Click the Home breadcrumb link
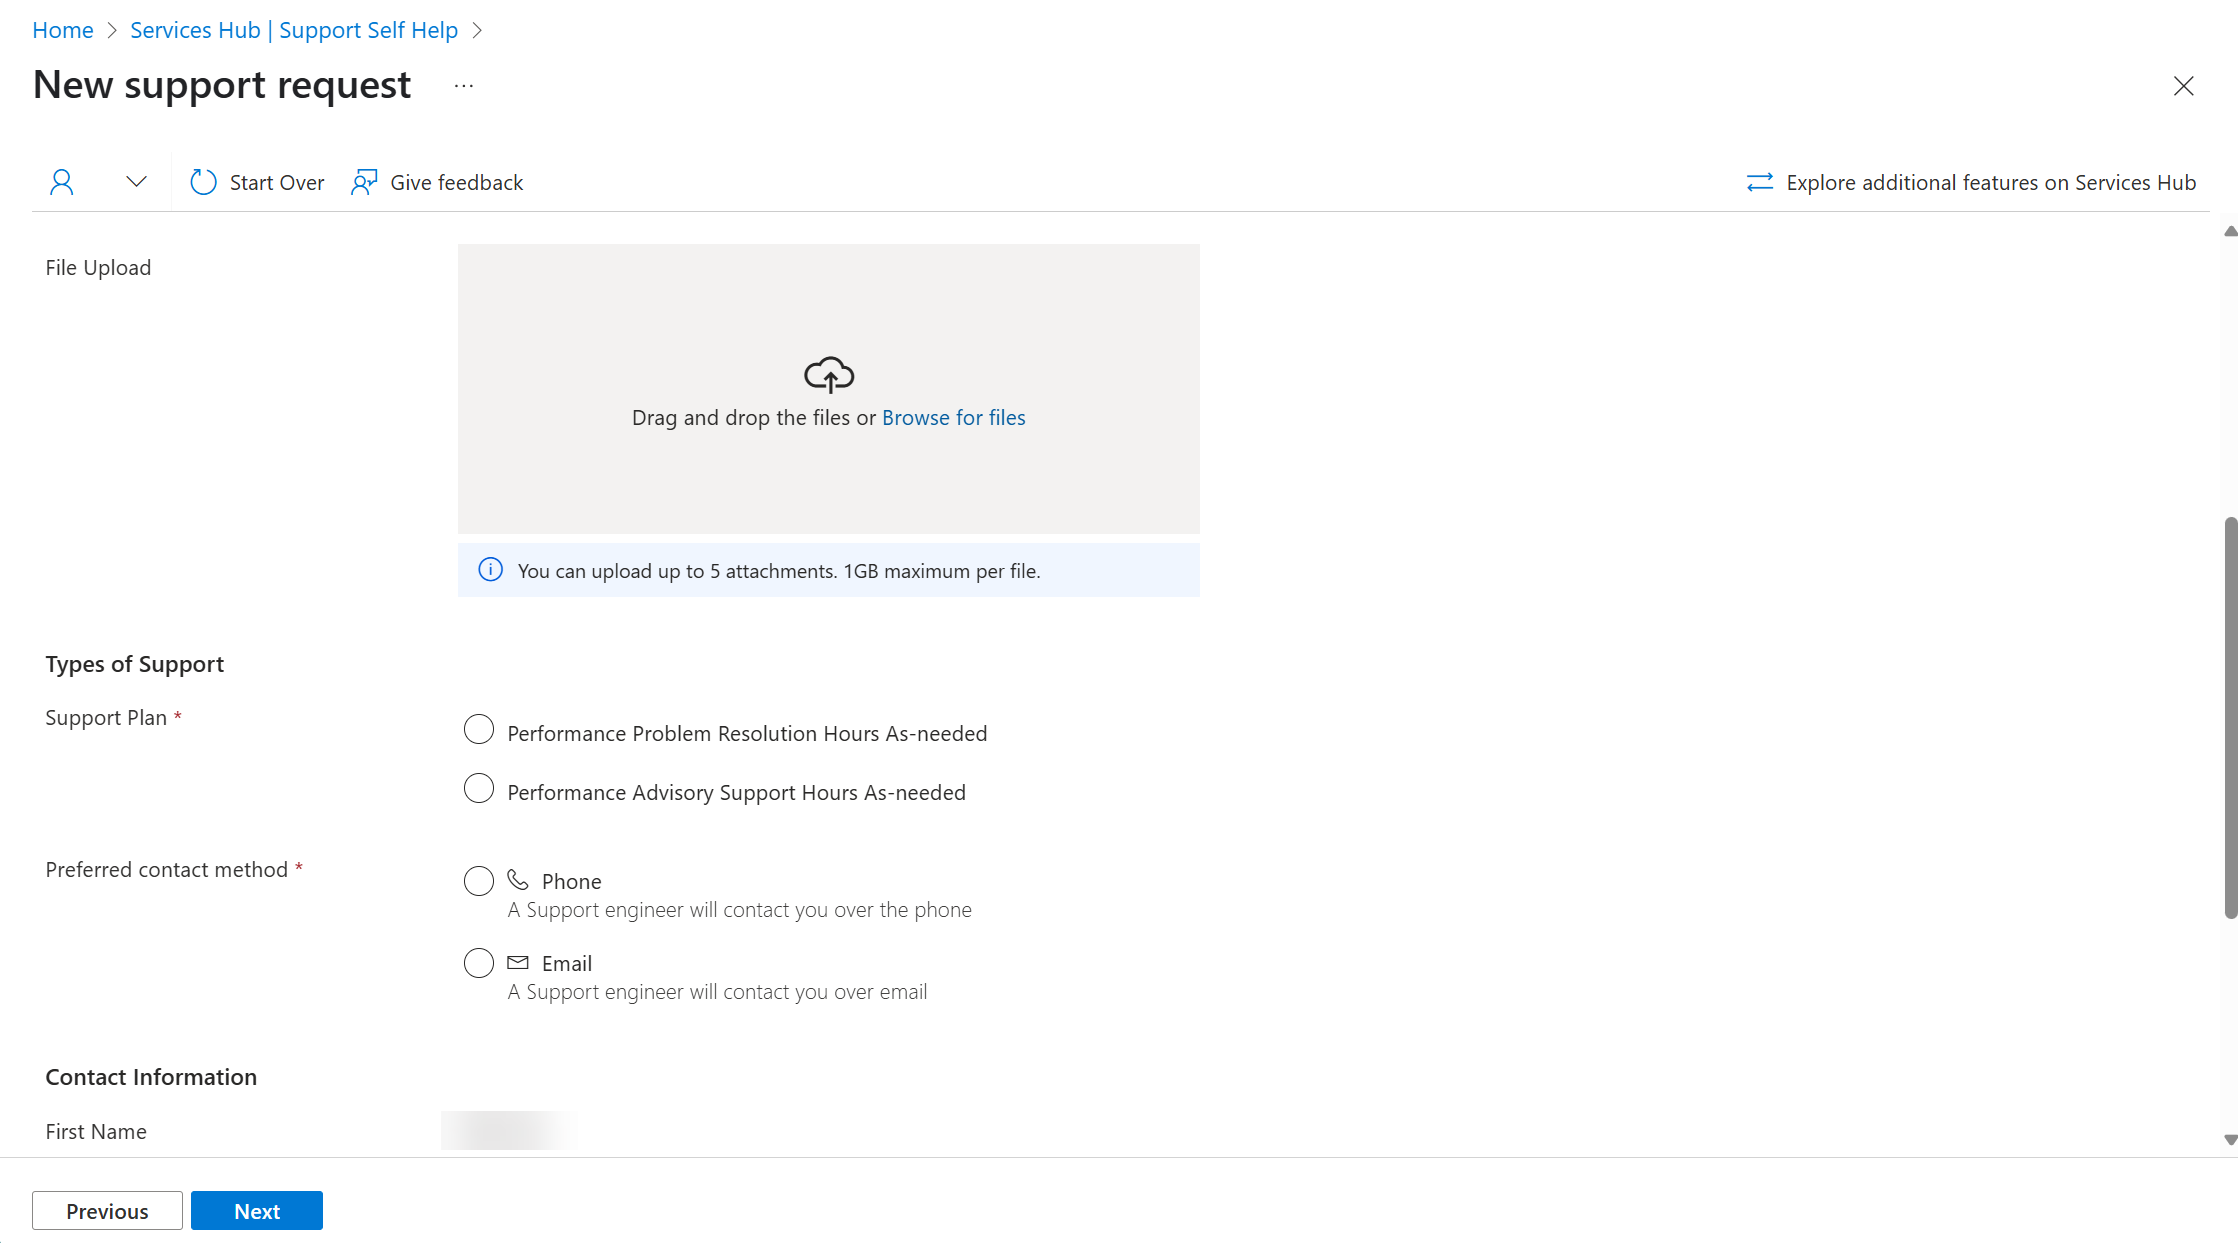The height and width of the screenshot is (1243, 2238). click(x=63, y=29)
